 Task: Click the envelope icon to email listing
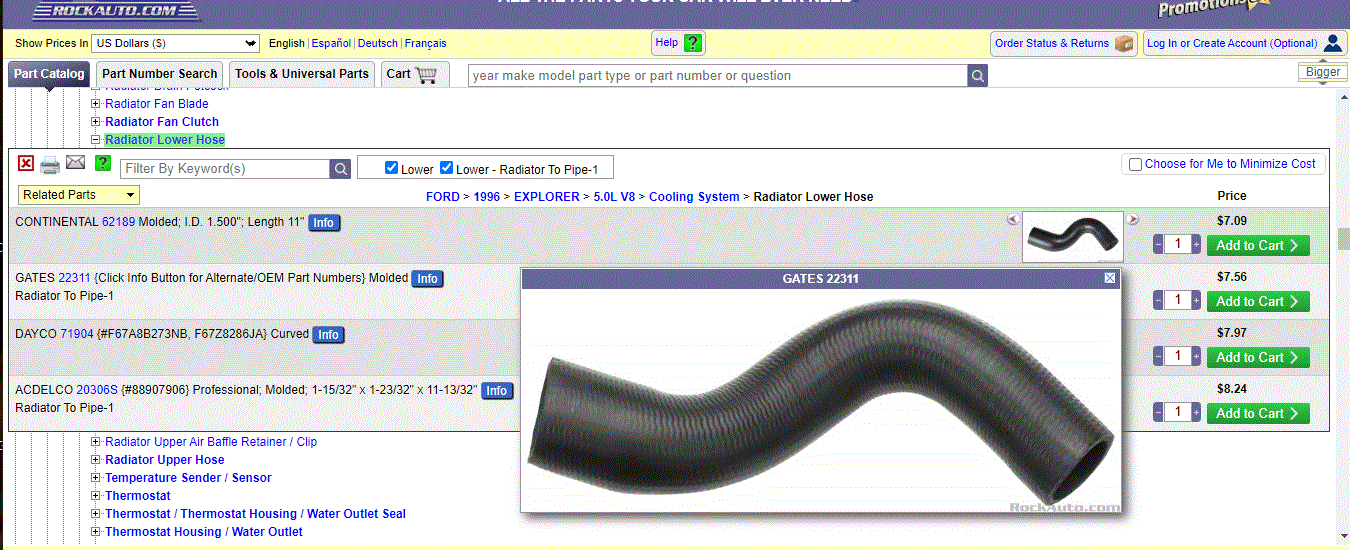click(x=76, y=163)
